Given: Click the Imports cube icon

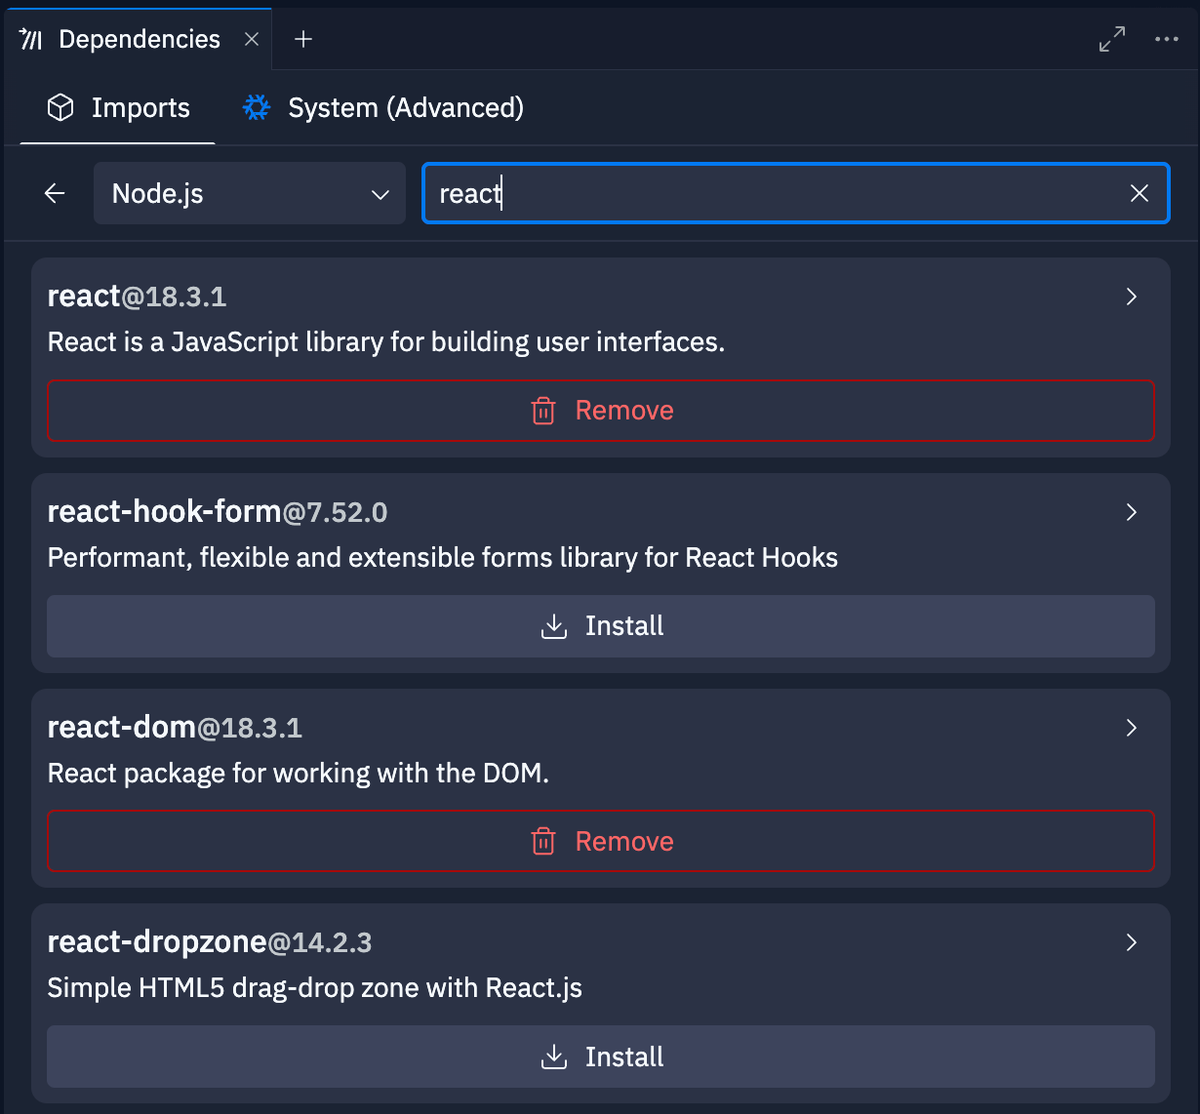Looking at the screenshot, I should pos(61,107).
